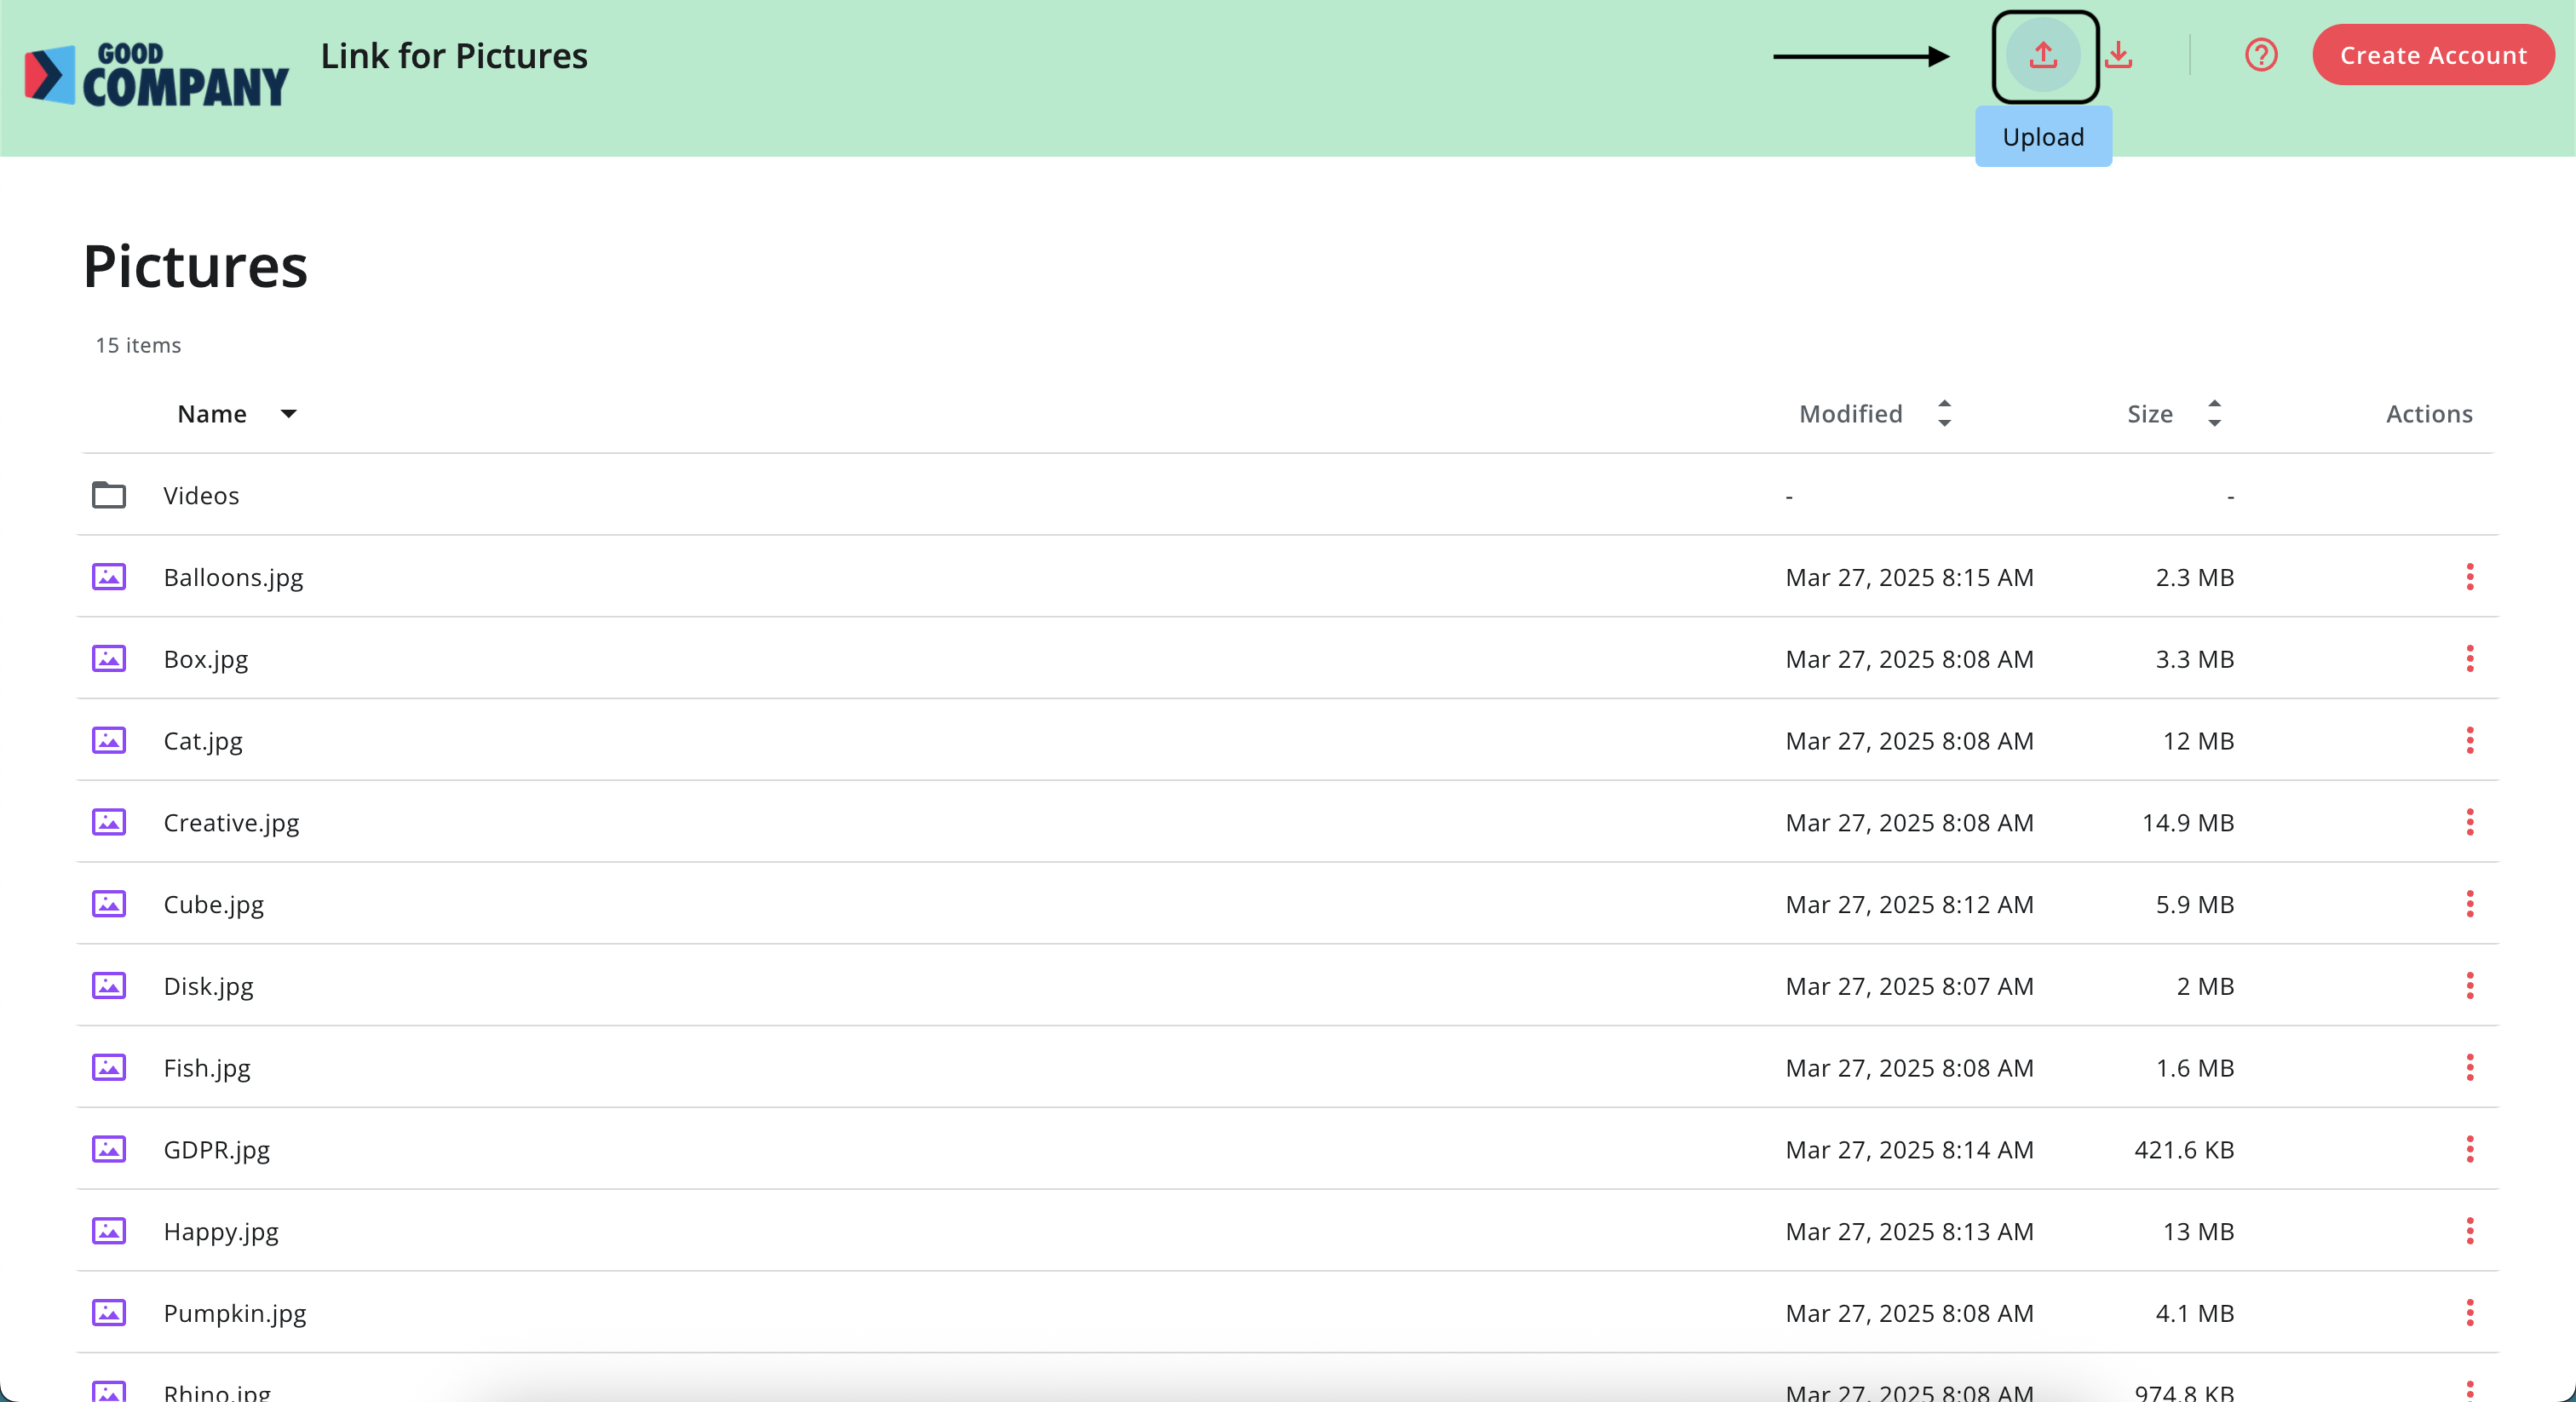
Task: Click the Download icon in the header
Action: pos(2121,56)
